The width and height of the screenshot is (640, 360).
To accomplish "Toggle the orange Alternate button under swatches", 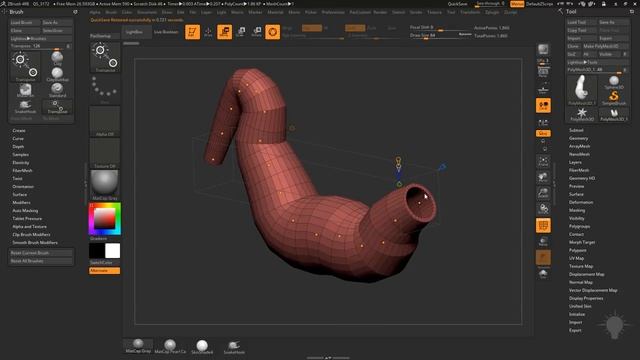I will point(104,271).
